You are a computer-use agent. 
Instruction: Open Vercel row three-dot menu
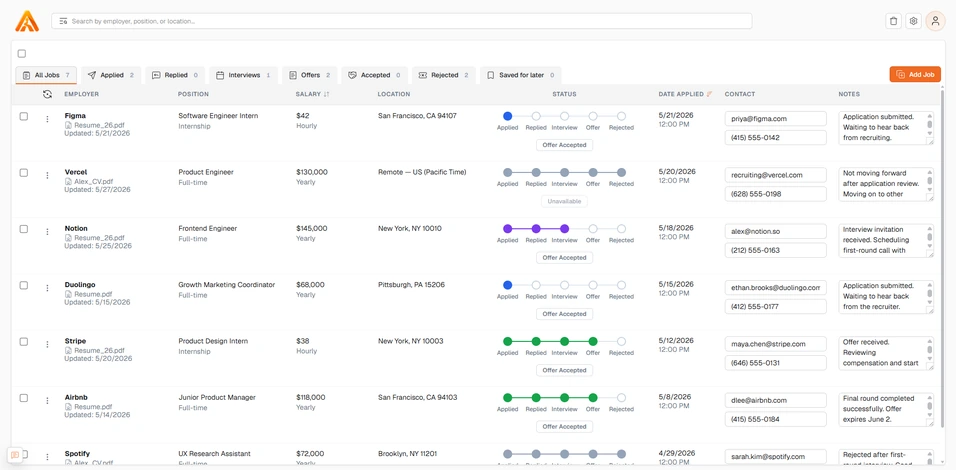(x=48, y=176)
